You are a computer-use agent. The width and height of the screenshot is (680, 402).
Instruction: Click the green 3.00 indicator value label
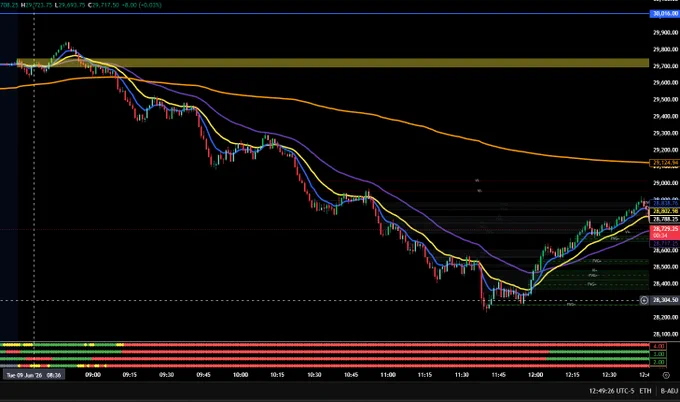click(658, 354)
